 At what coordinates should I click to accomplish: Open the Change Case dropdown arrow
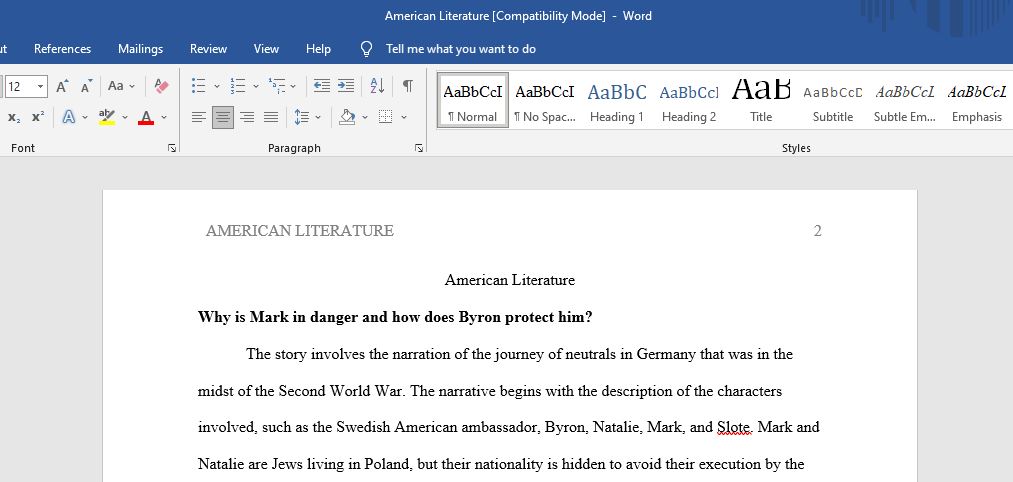132,86
